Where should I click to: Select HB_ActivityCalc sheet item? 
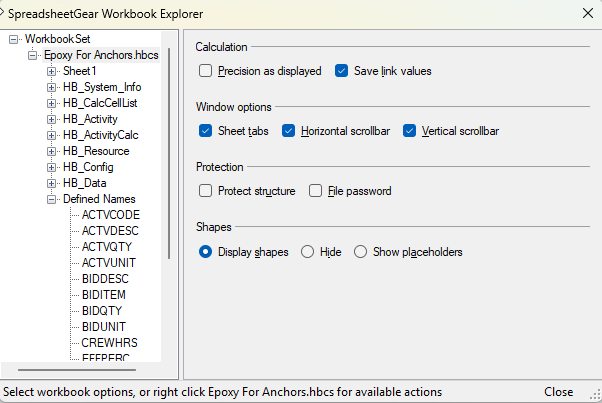point(101,135)
